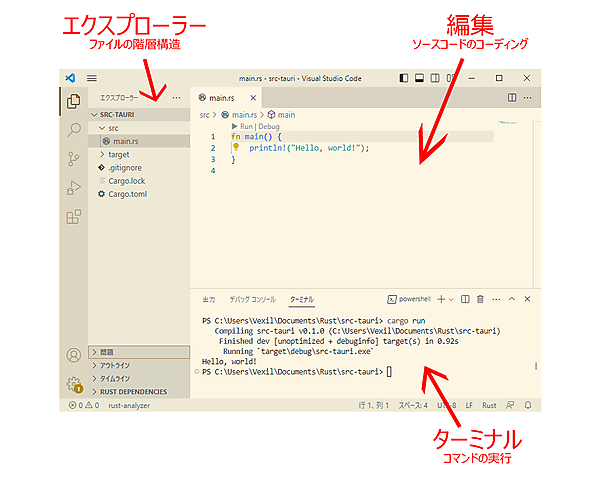Open the Cargo.toml file in explorer

[127, 194]
